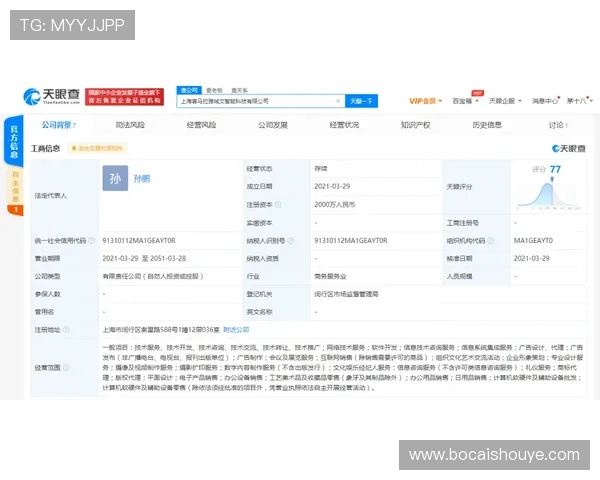
Task: Click the help icon next to 经营范围
Action: pyautogui.click(x=66, y=367)
